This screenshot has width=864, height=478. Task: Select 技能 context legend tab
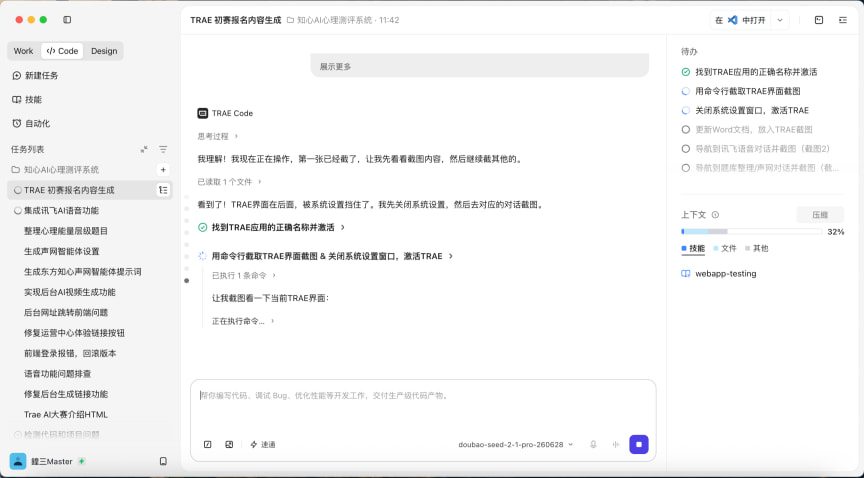coord(693,249)
